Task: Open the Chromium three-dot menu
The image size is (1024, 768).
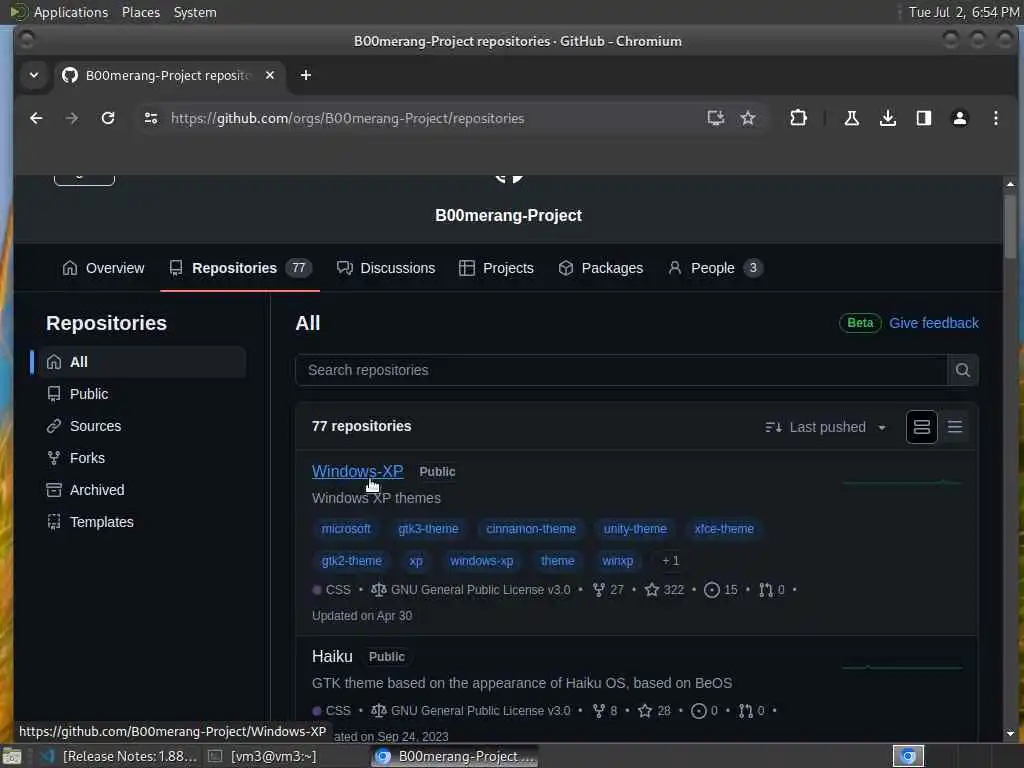Action: click(x=995, y=118)
